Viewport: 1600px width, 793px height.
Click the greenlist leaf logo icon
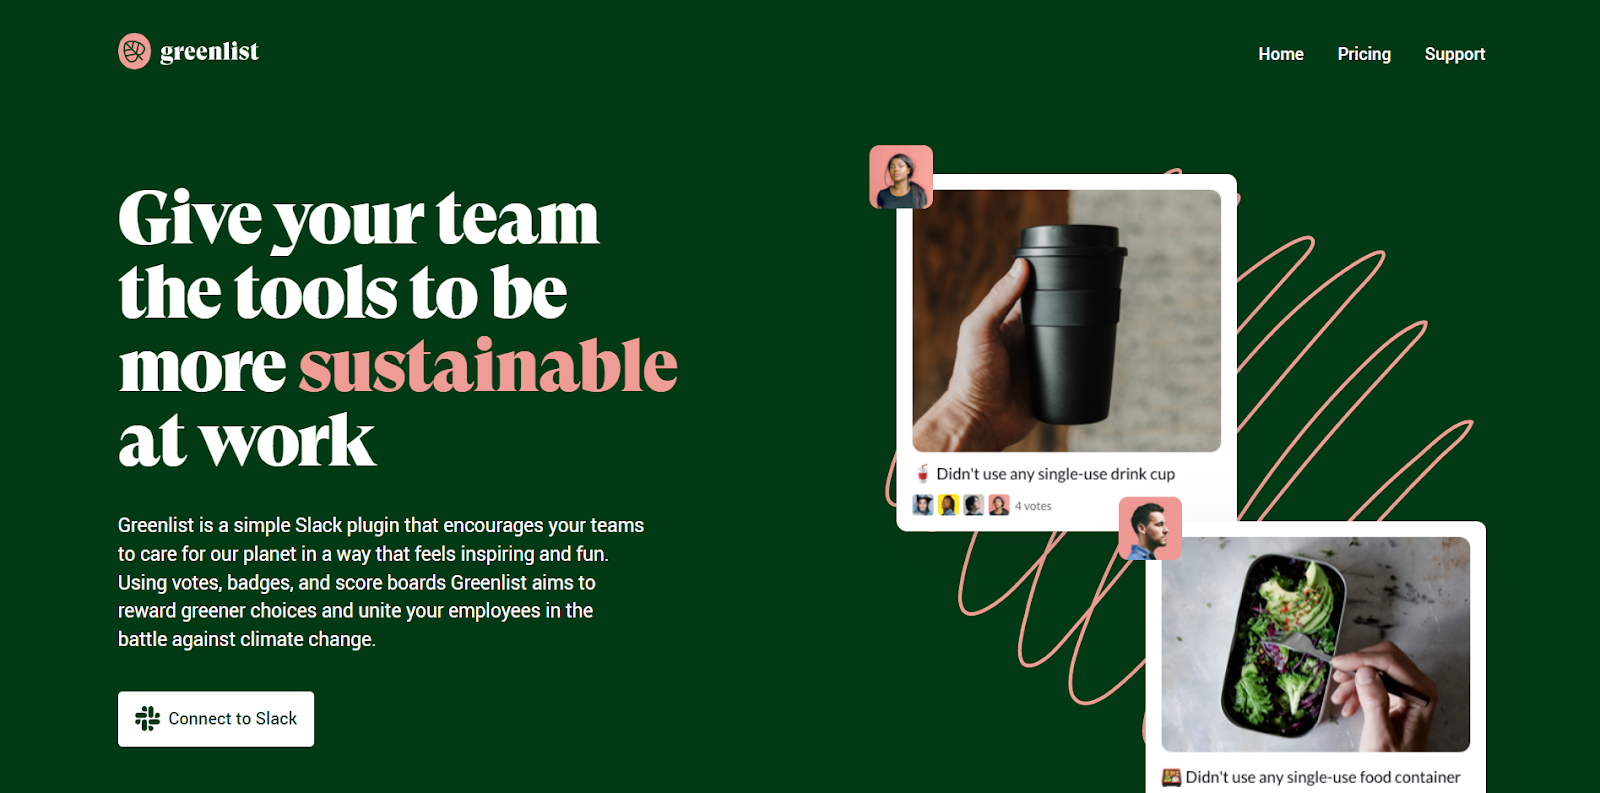tap(134, 51)
